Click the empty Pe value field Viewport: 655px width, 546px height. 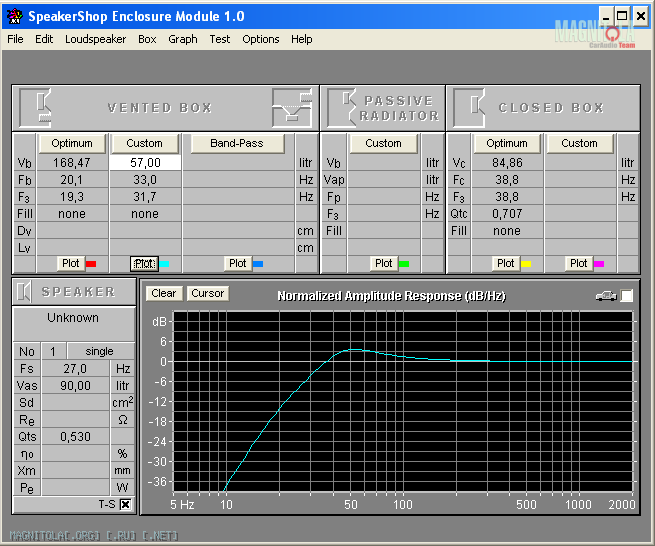click(75, 488)
